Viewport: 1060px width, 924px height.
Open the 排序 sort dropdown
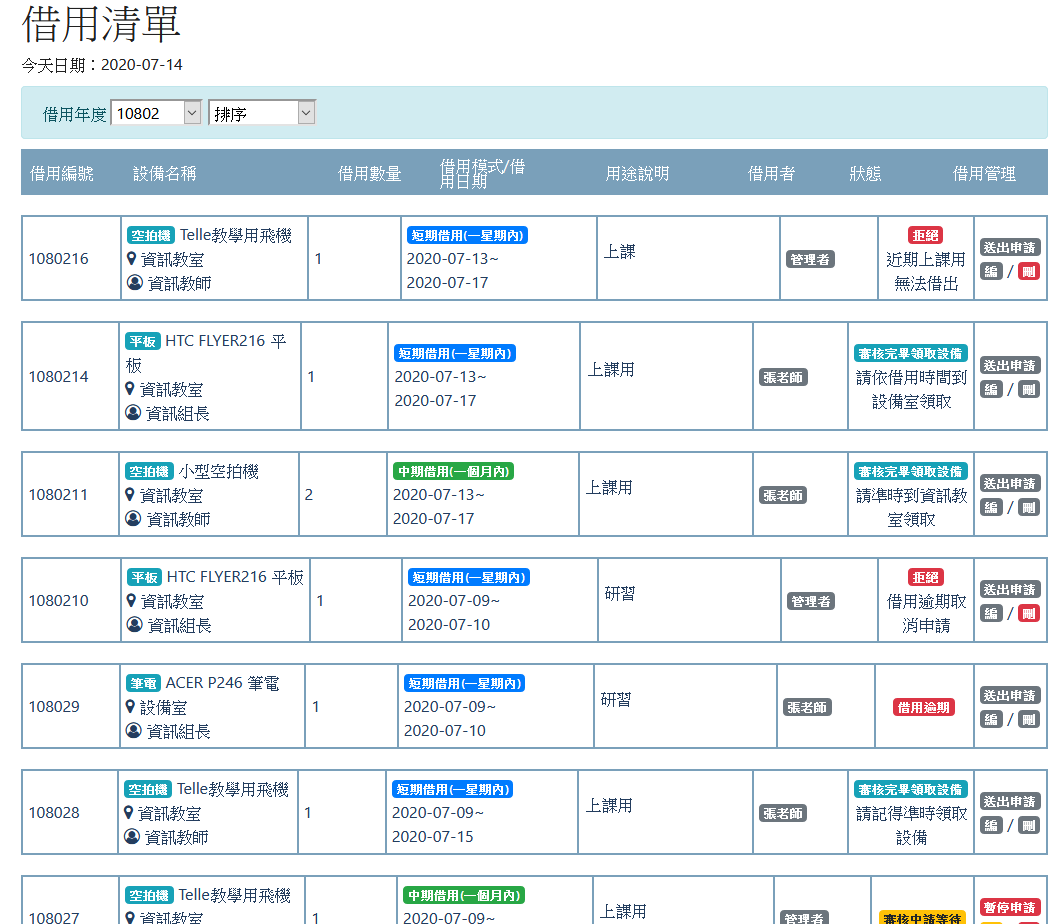point(261,114)
